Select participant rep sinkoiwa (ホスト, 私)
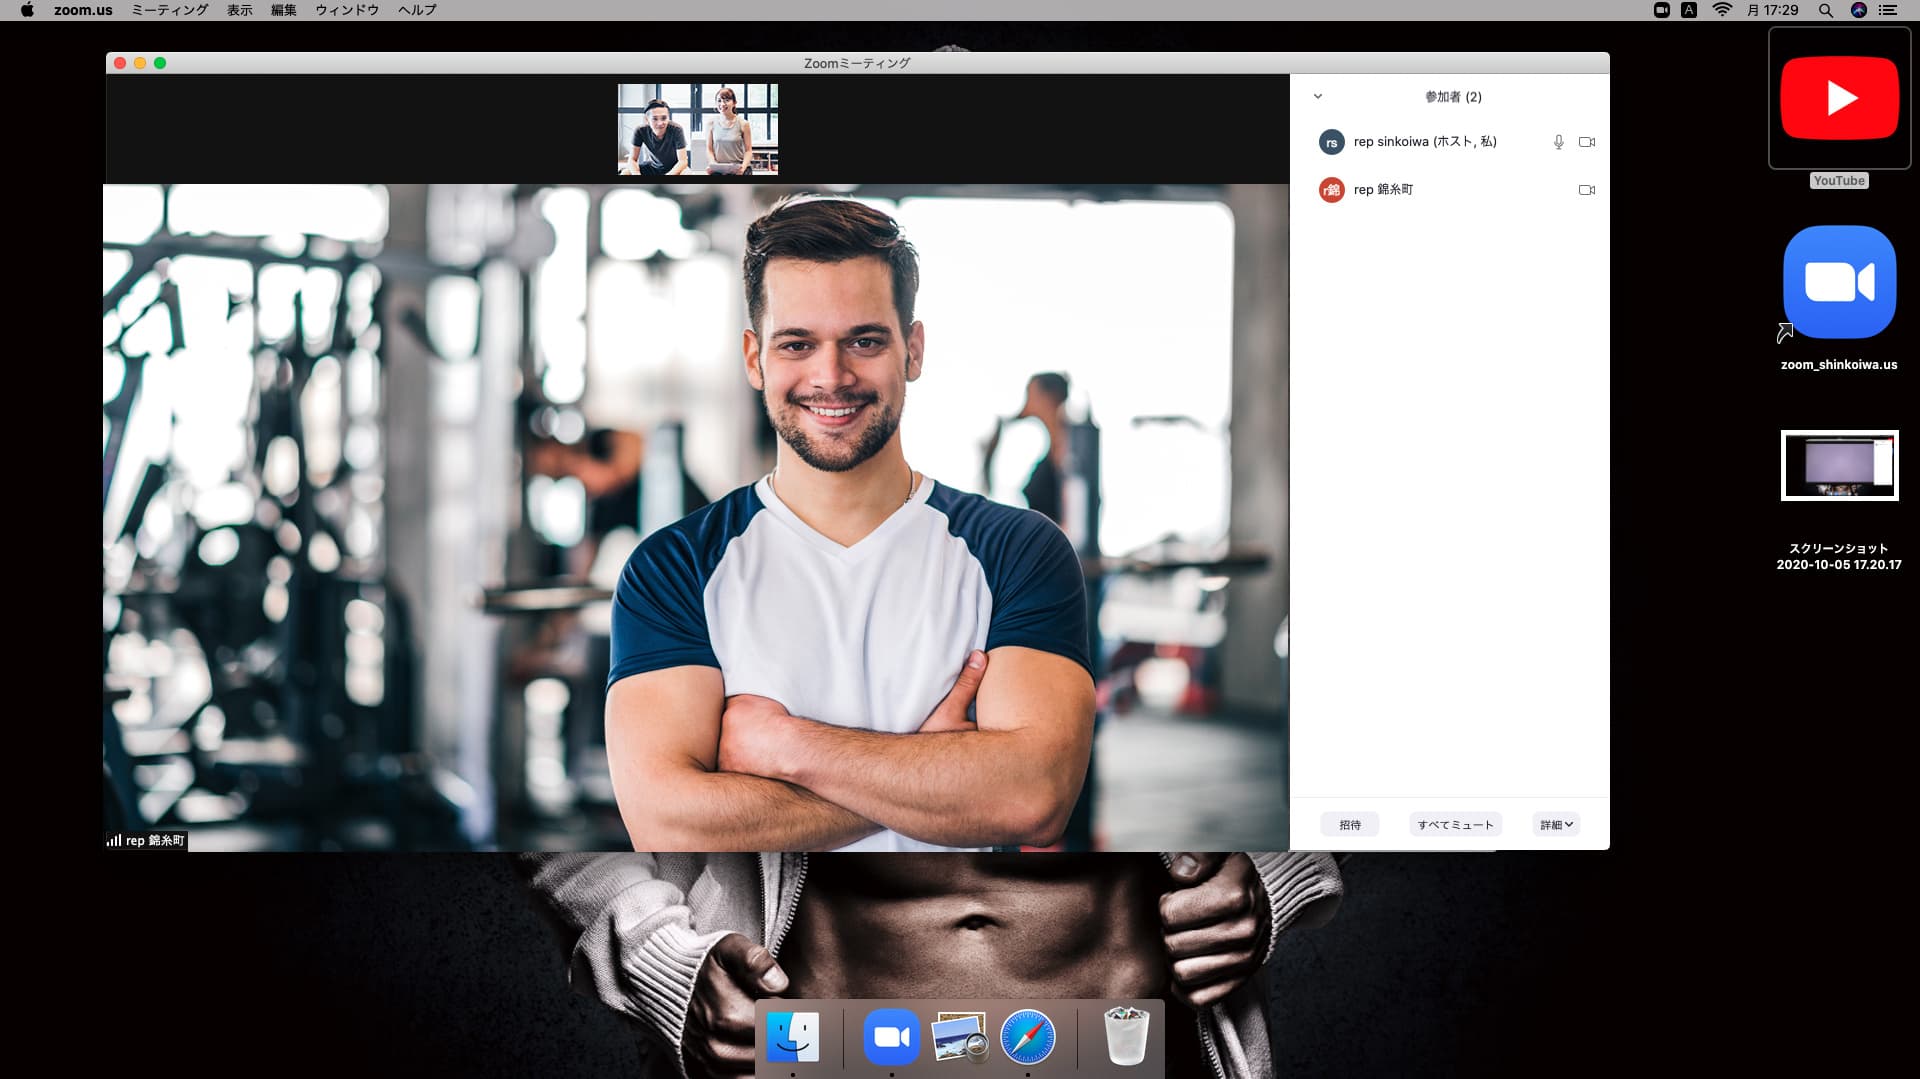The height and width of the screenshot is (1079, 1920). [1450, 142]
